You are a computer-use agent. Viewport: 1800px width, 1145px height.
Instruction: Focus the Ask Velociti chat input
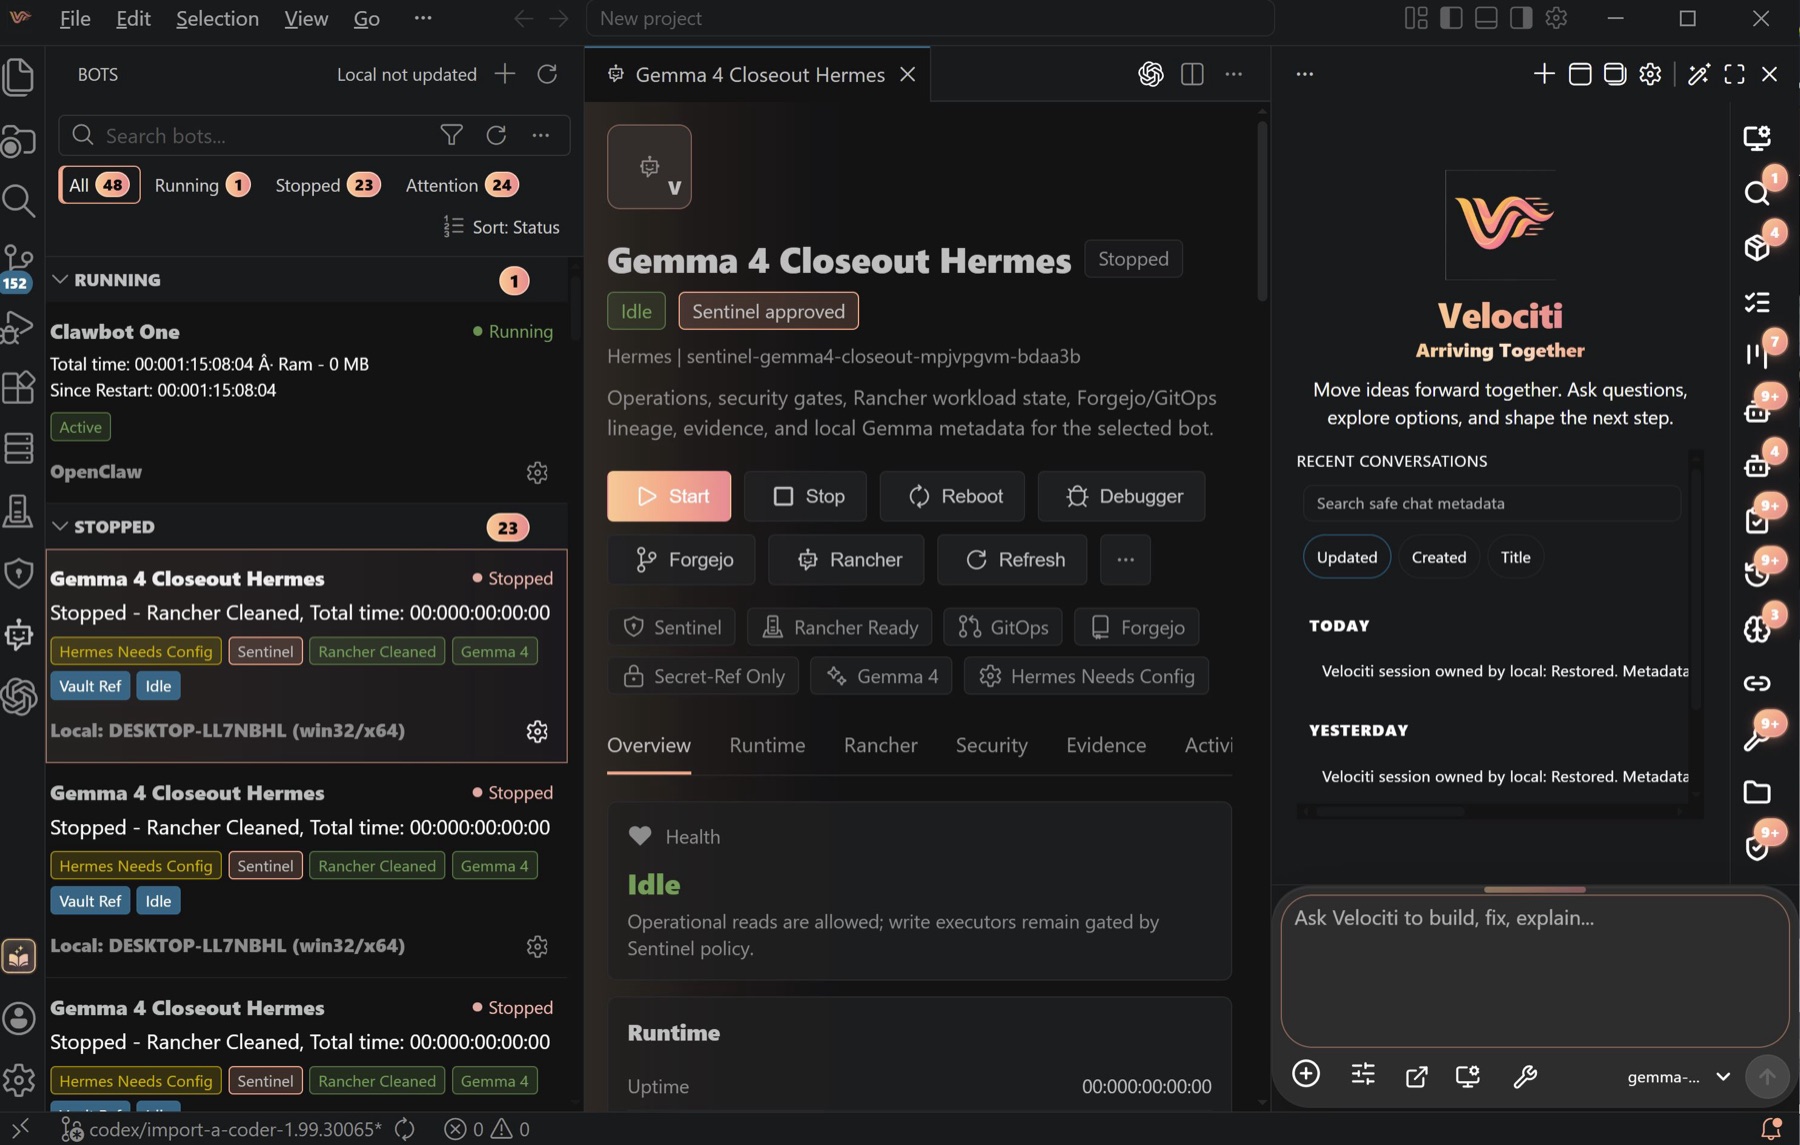(1534, 970)
